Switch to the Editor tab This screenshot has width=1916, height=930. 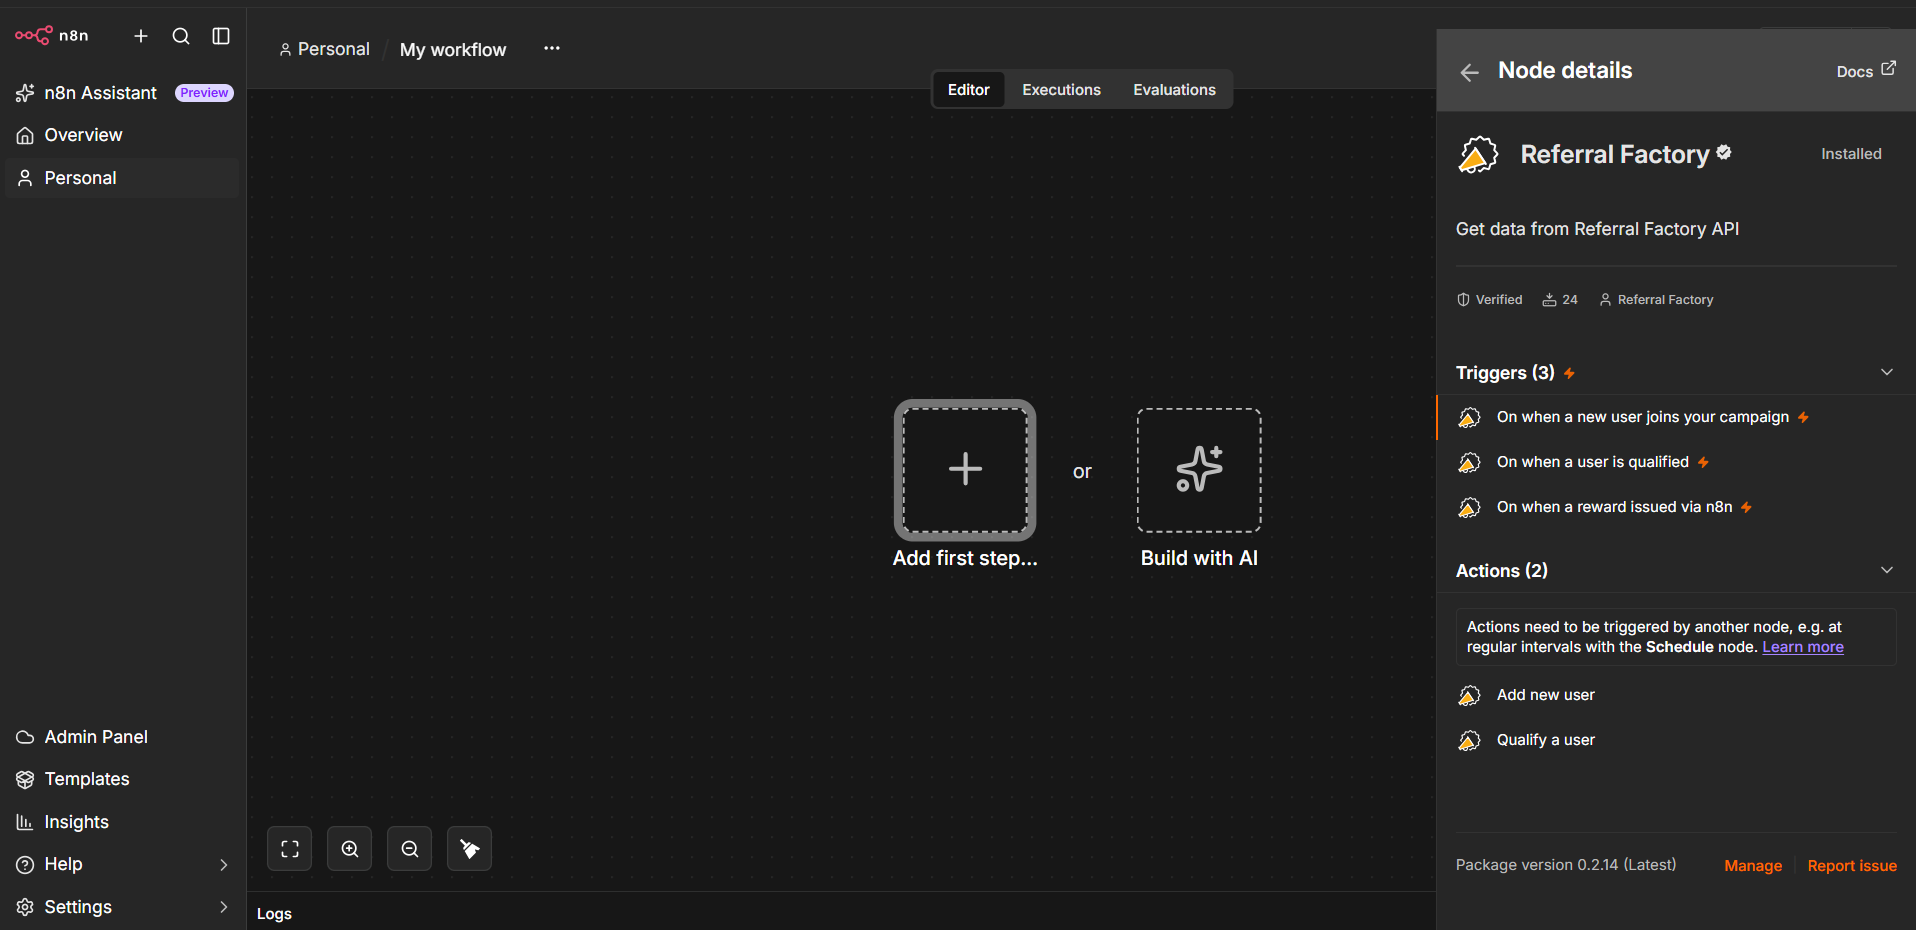coord(968,90)
